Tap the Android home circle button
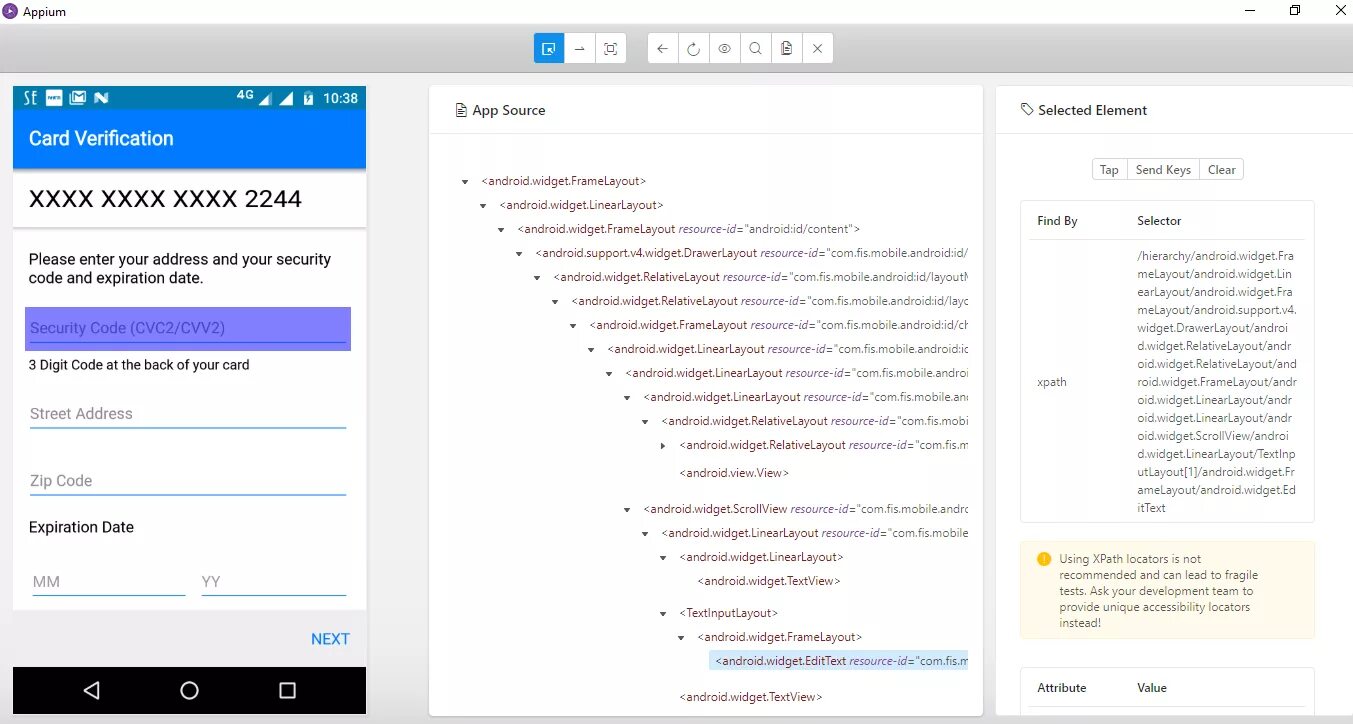Image resolution: width=1353 pixels, height=724 pixels. click(189, 690)
